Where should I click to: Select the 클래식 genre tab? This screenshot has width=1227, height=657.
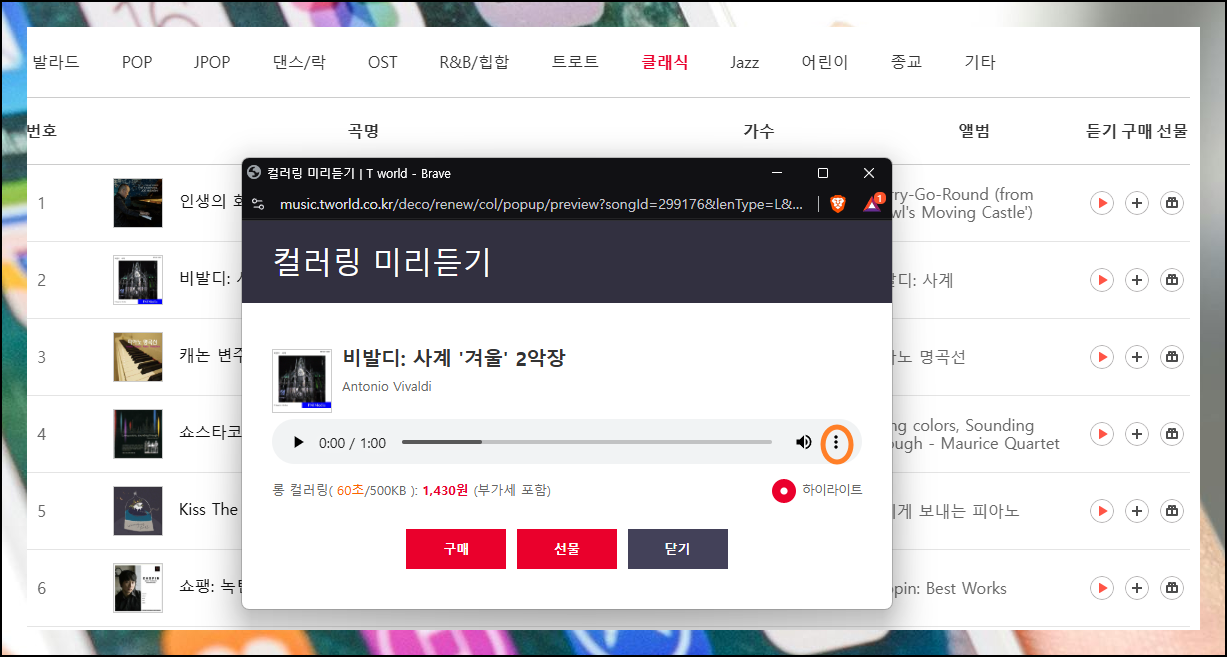[665, 62]
